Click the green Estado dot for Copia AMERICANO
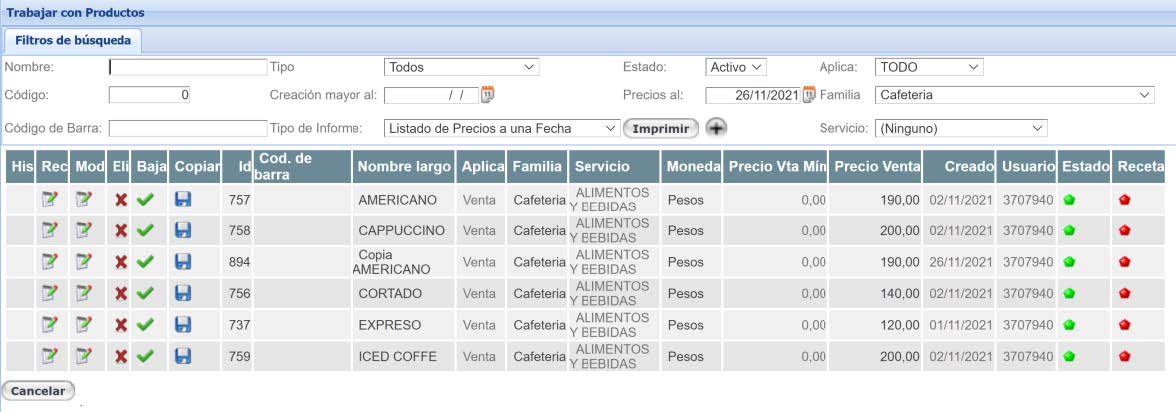 tap(1070, 262)
